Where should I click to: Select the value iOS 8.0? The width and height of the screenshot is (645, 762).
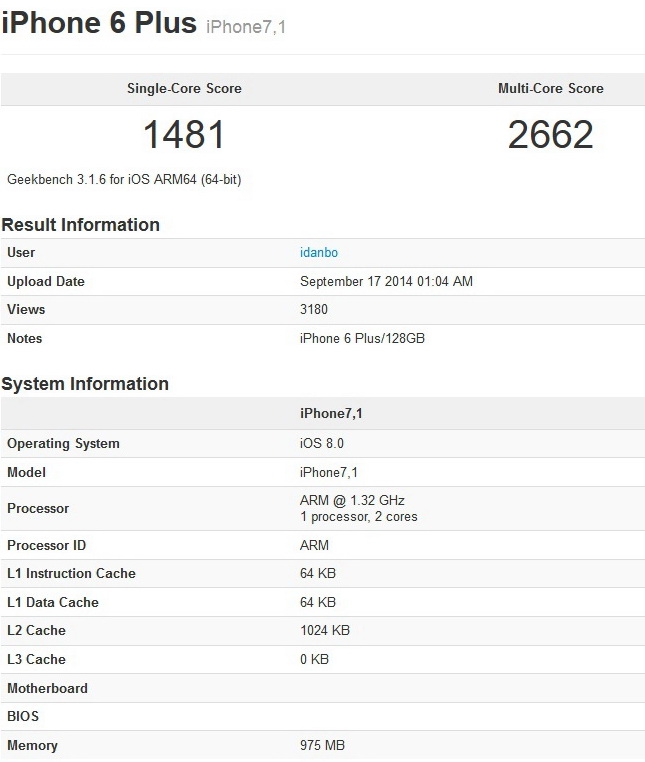click(321, 444)
